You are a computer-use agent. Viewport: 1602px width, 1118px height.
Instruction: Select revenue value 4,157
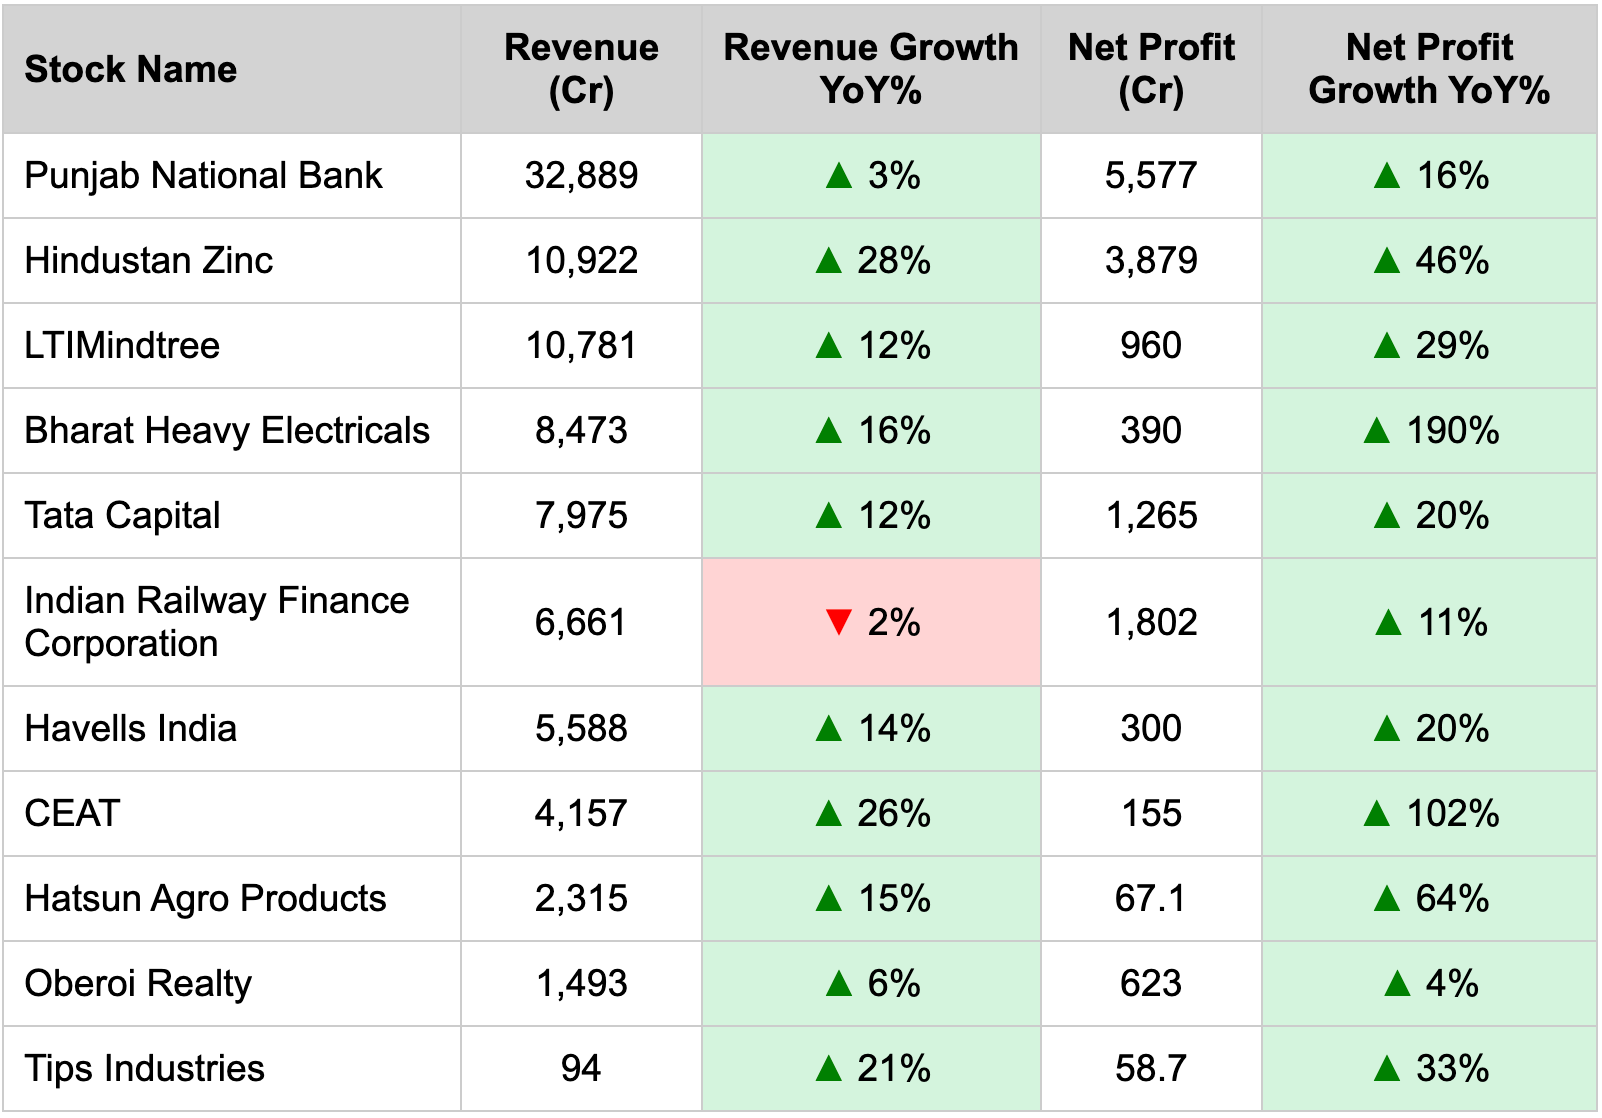click(581, 814)
